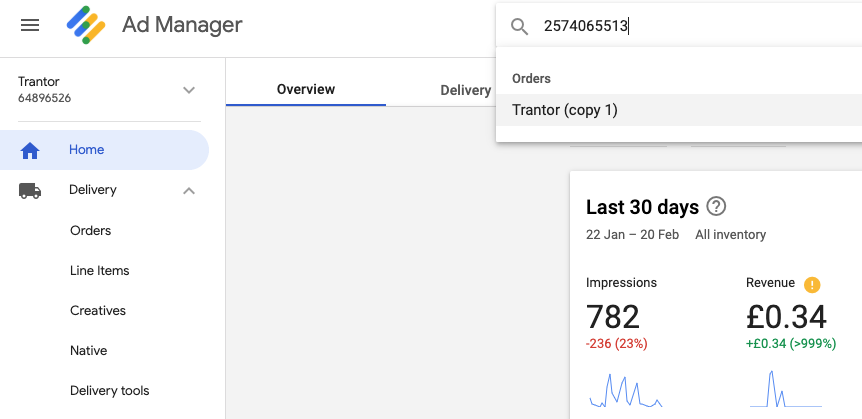
Task: Go to Creatives in the sidebar
Action: pos(98,311)
